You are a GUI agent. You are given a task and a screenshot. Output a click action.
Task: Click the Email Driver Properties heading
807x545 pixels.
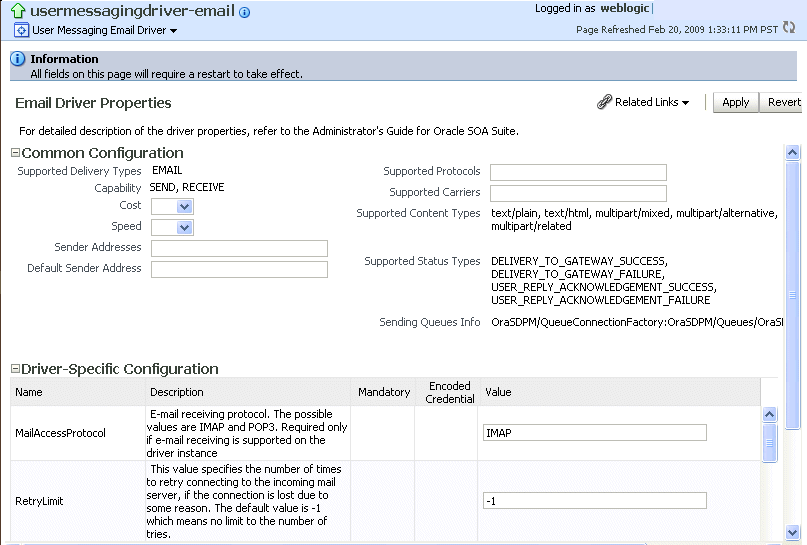click(93, 103)
